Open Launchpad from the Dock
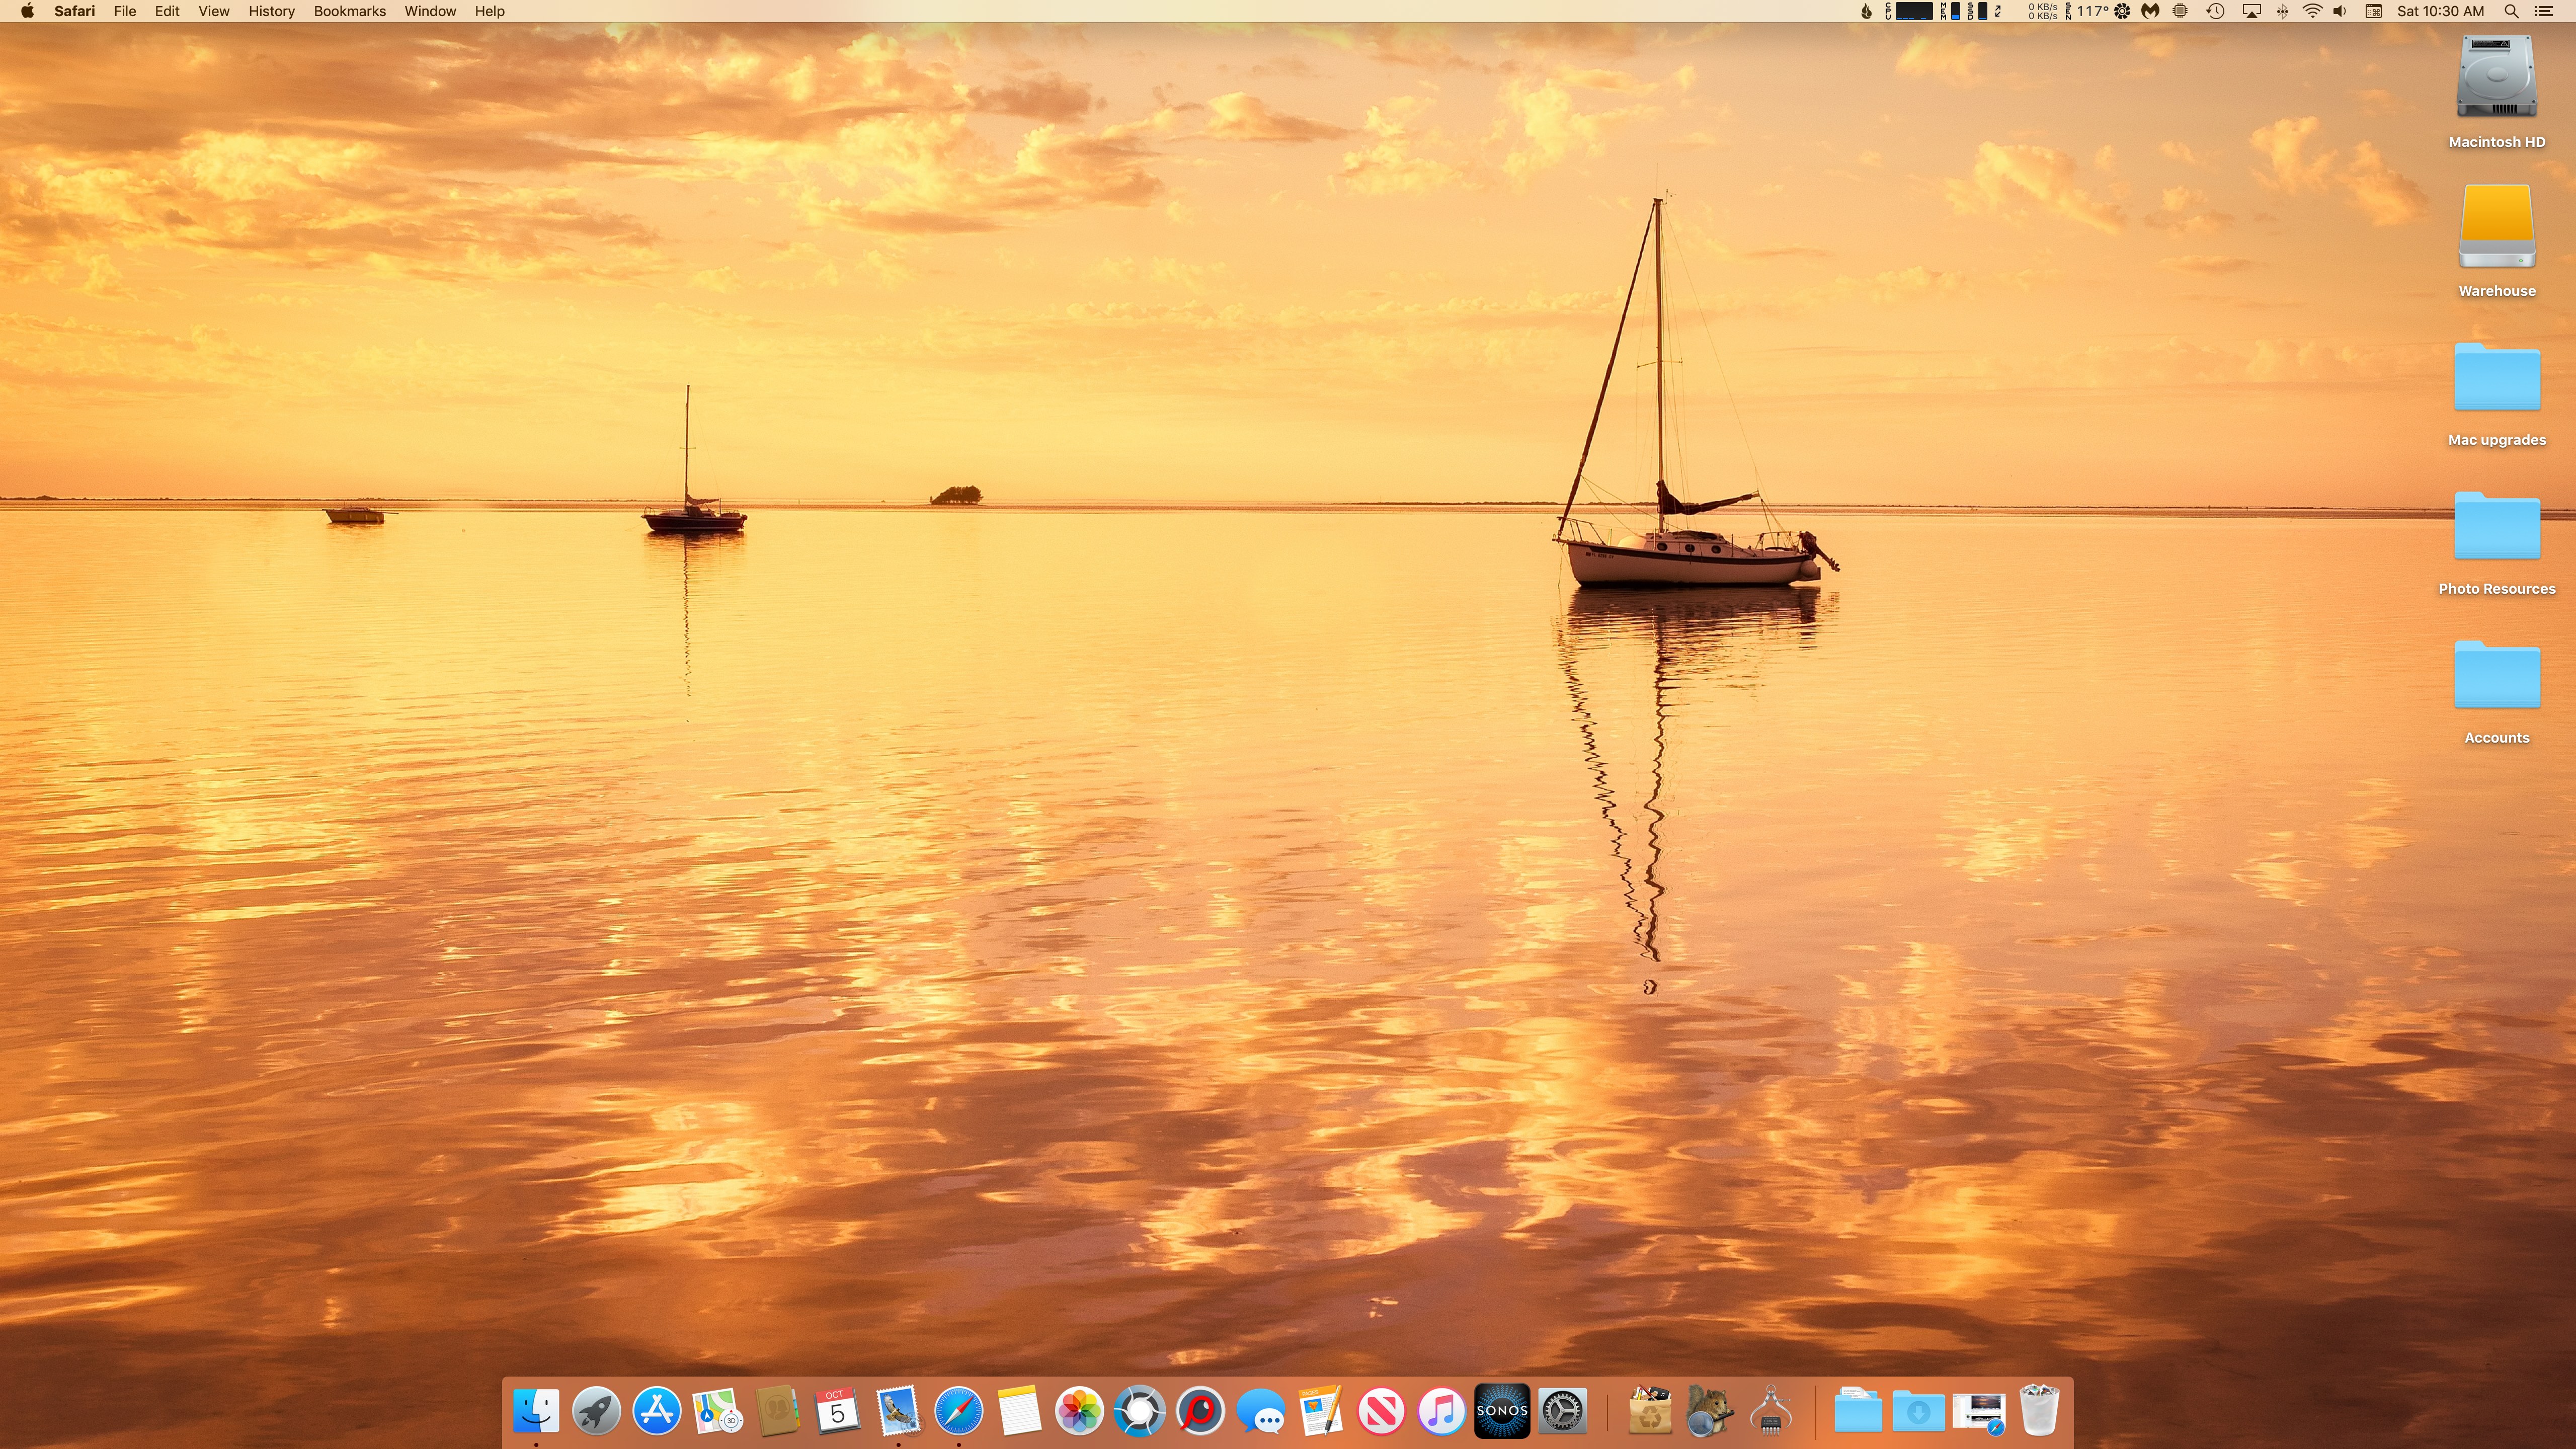2576x1449 pixels. [596, 1411]
